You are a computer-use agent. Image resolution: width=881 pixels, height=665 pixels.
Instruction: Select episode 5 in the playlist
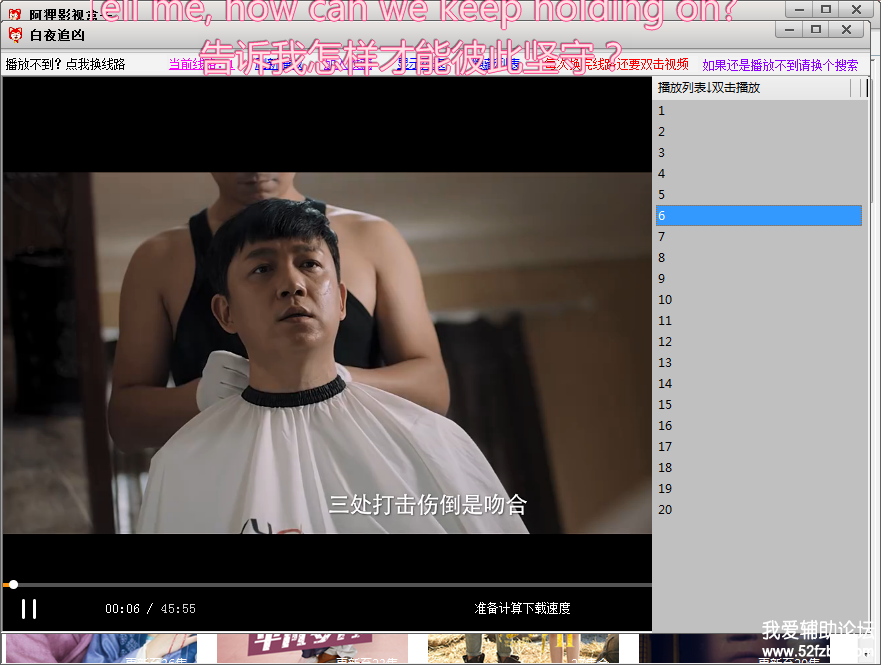[x=759, y=194]
